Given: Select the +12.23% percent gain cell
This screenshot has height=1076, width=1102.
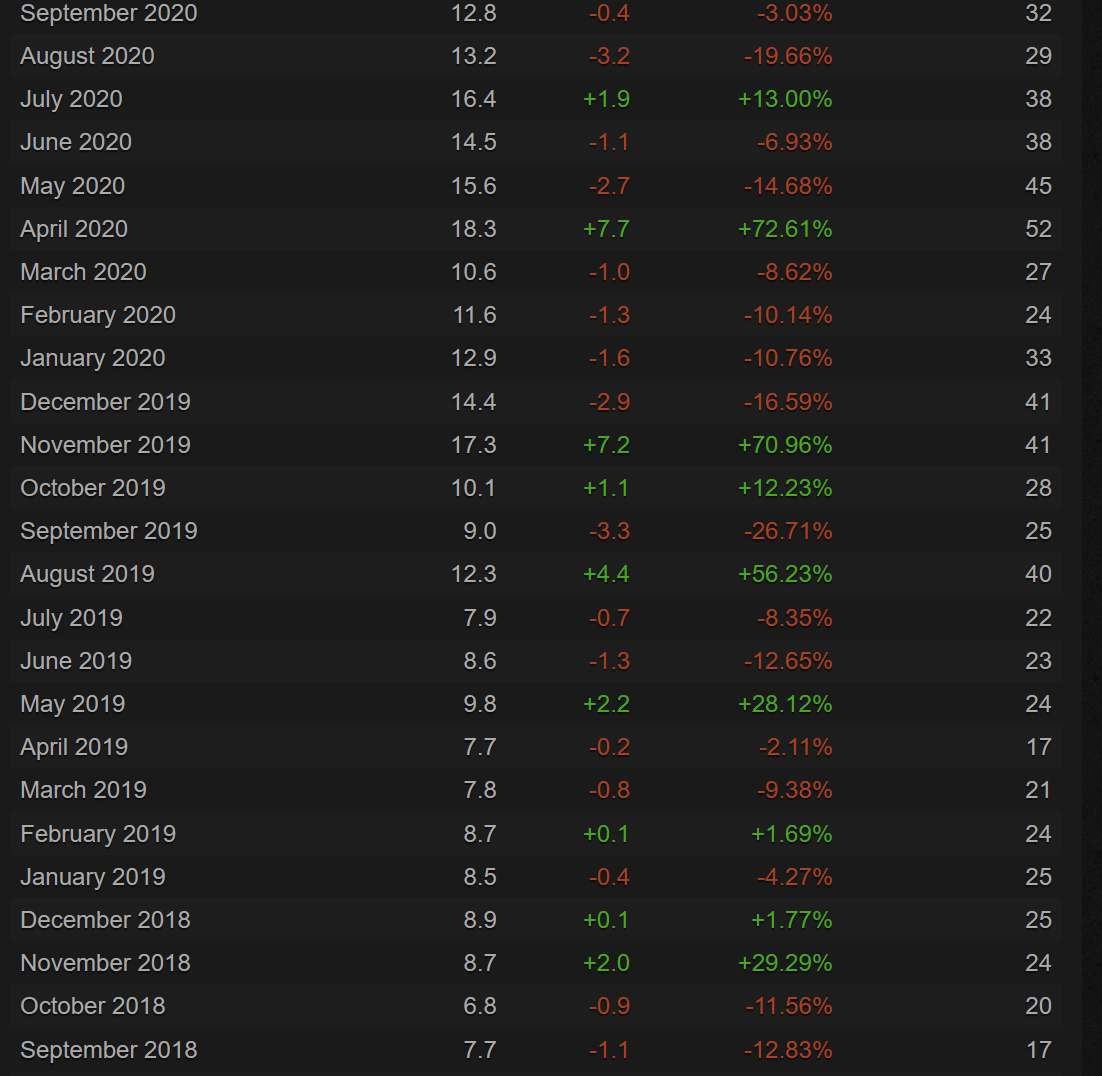Looking at the screenshot, I should coord(785,488).
